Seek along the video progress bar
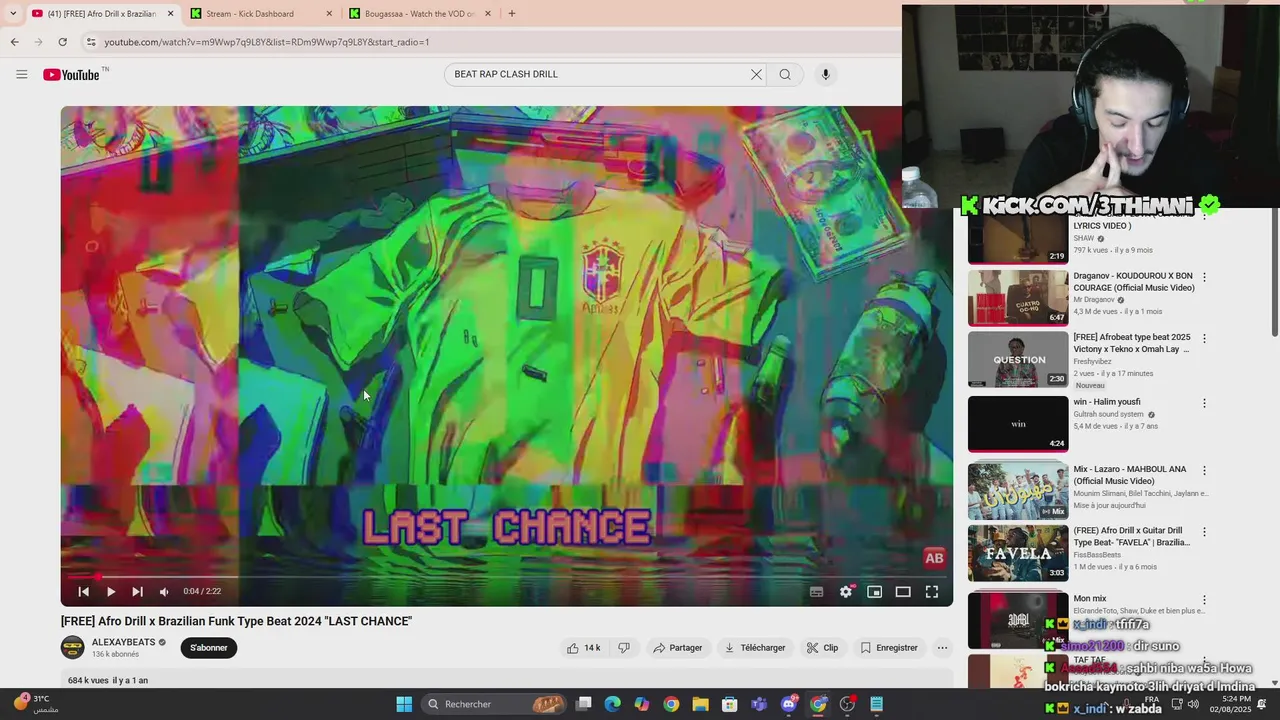The height and width of the screenshot is (720, 1280). click(506, 576)
